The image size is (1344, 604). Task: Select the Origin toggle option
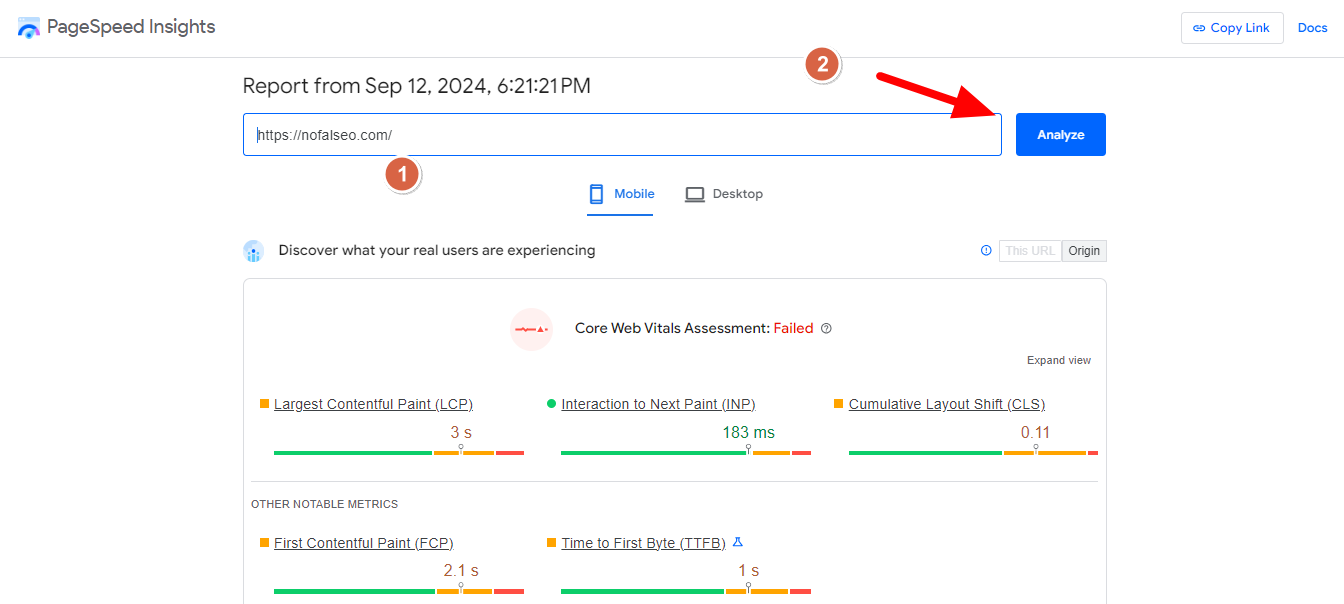click(x=1084, y=251)
